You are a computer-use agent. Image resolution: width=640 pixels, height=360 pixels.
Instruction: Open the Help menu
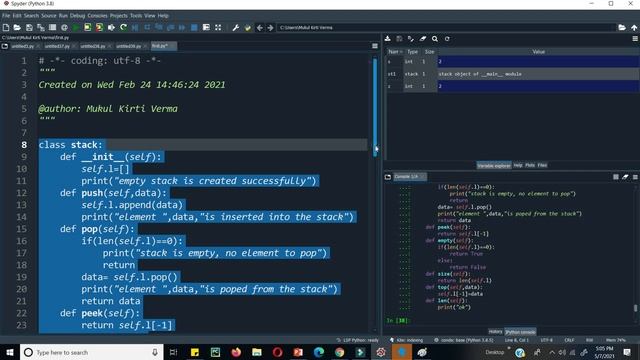tap(163, 16)
